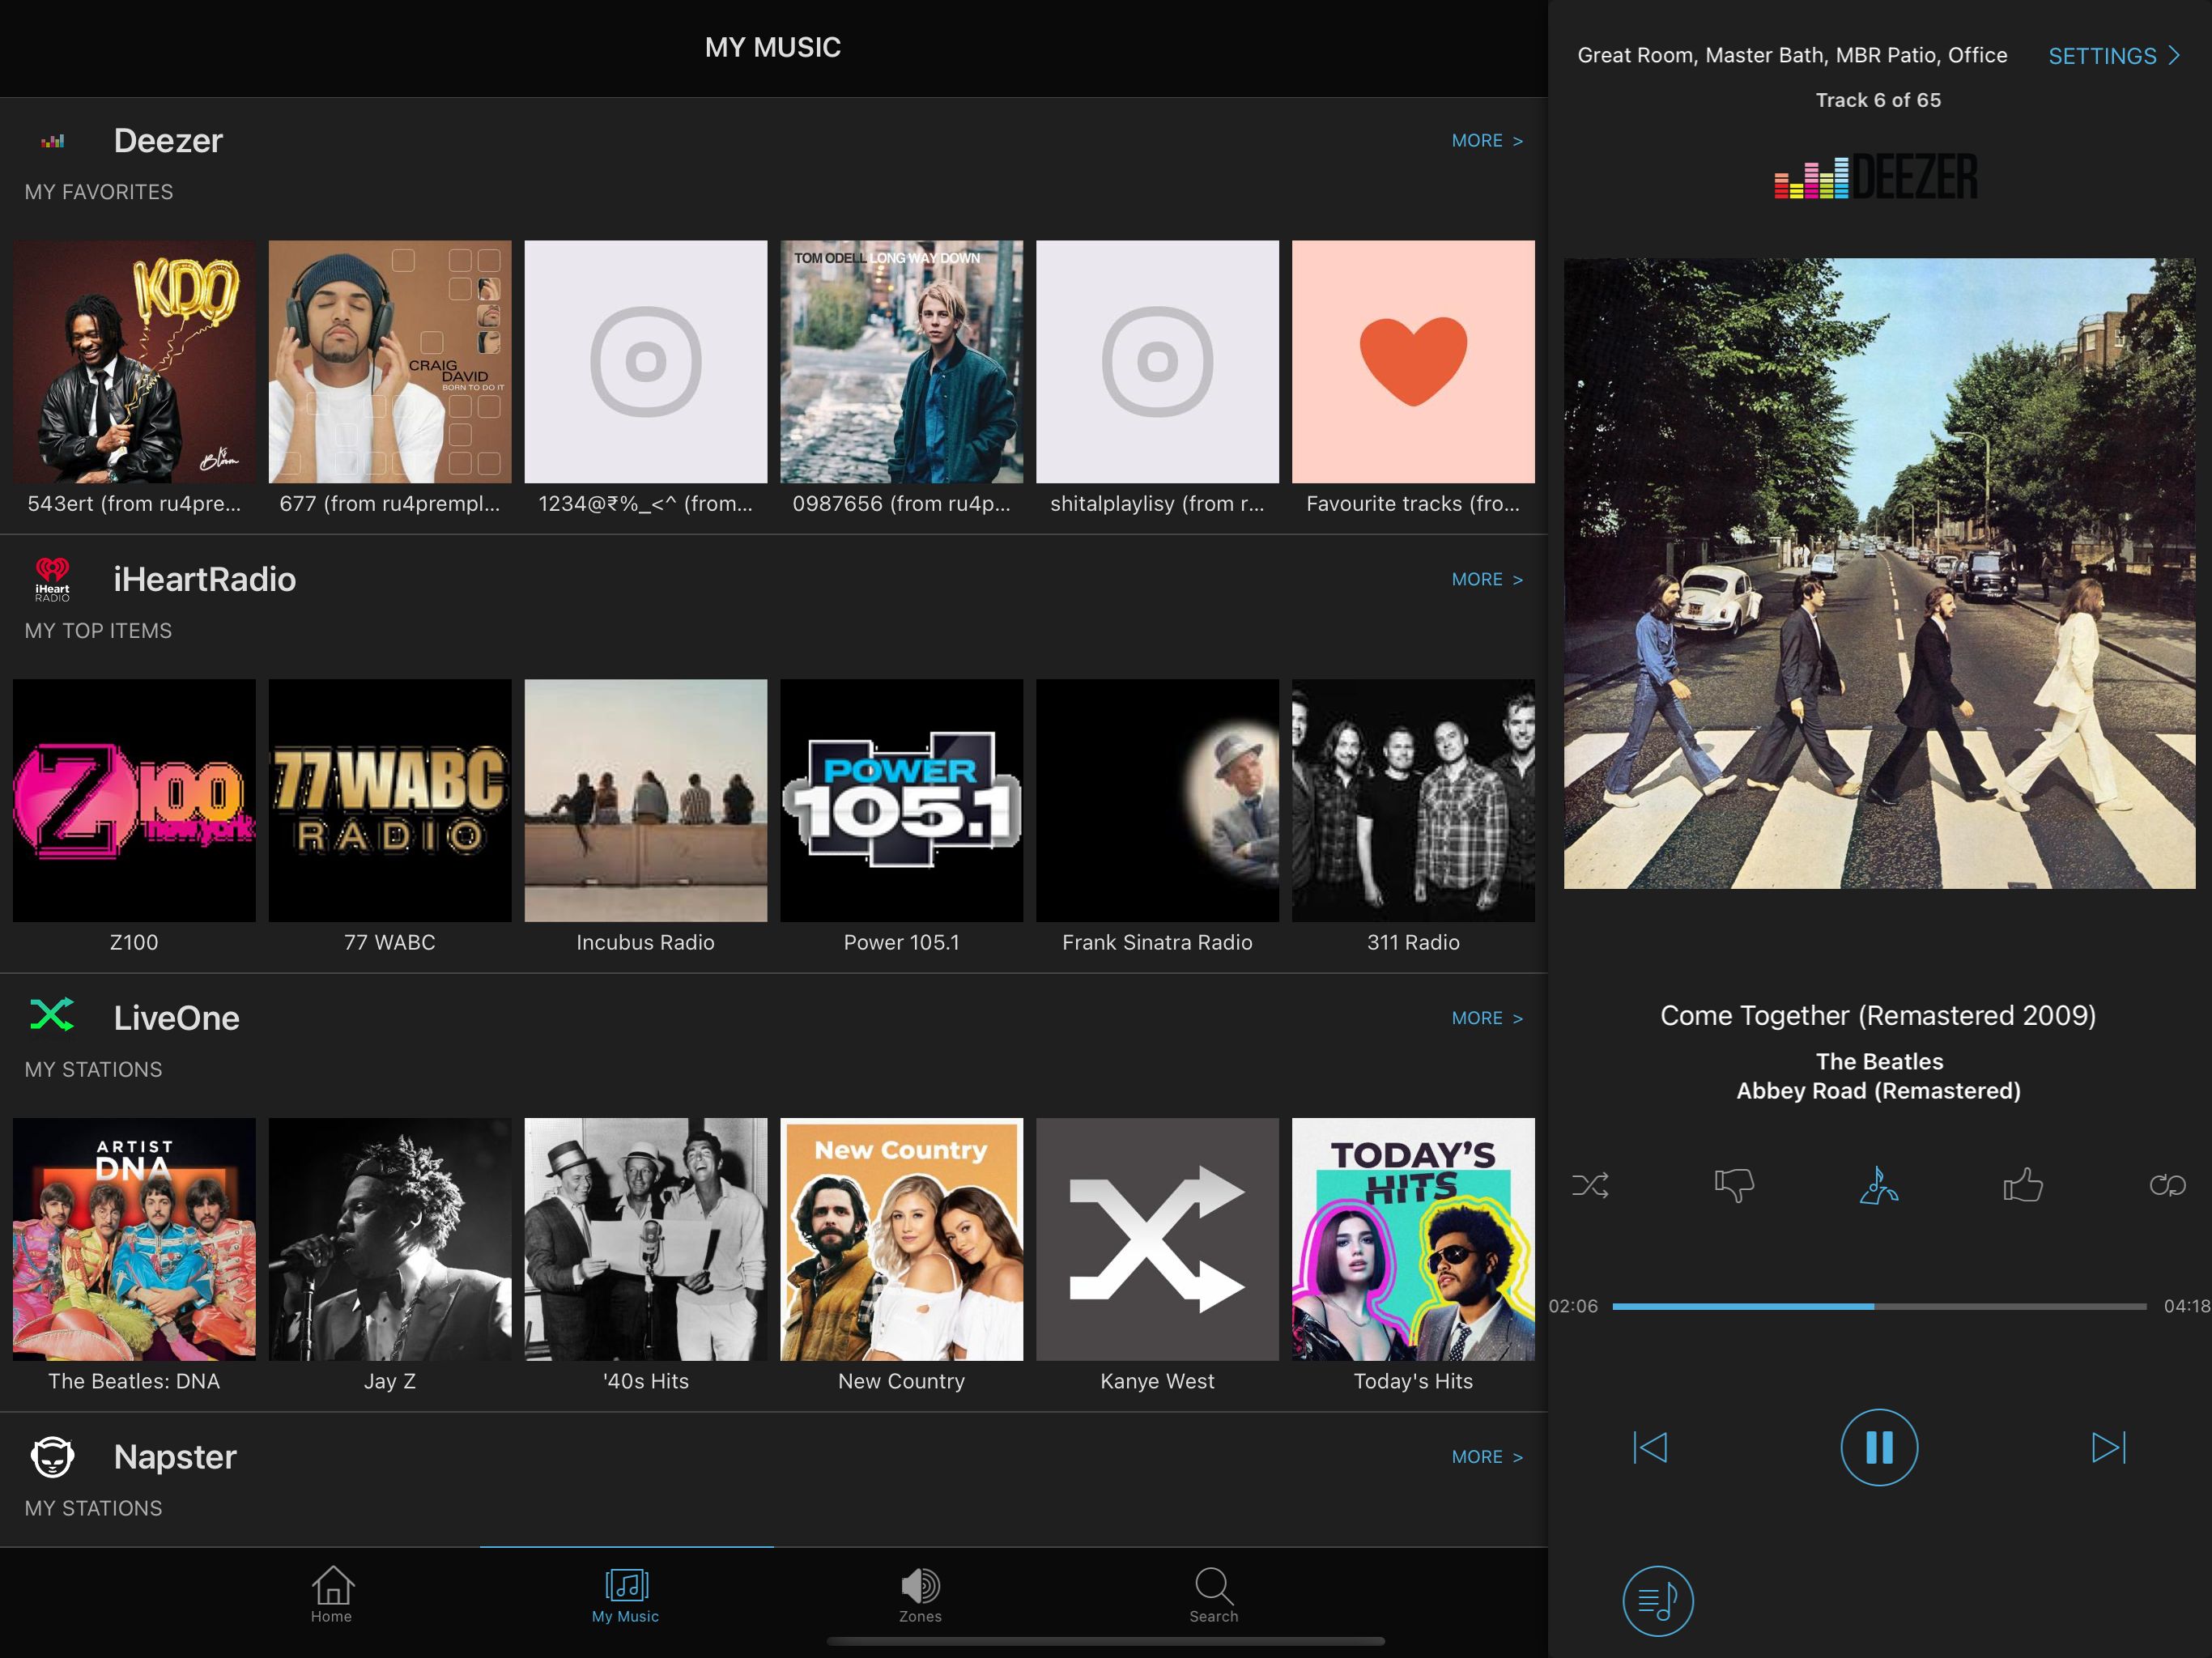The height and width of the screenshot is (1658, 2212).
Task: Play the Power 105.1 station
Action: [902, 801]
